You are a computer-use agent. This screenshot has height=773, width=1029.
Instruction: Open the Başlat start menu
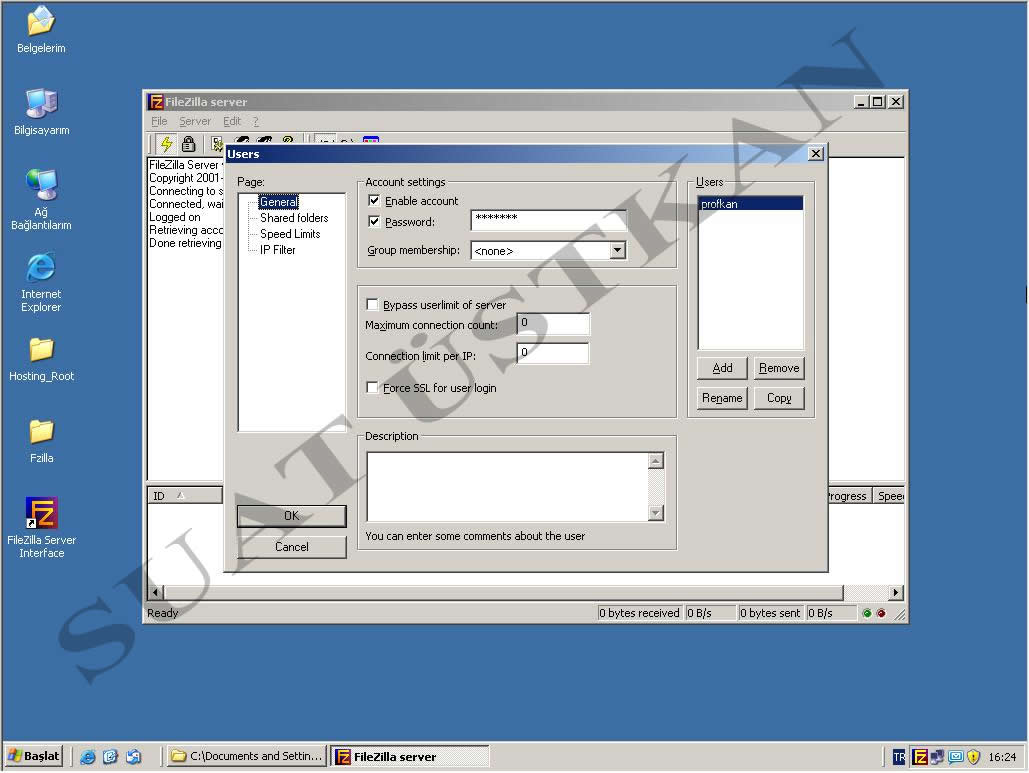[34, 756]
